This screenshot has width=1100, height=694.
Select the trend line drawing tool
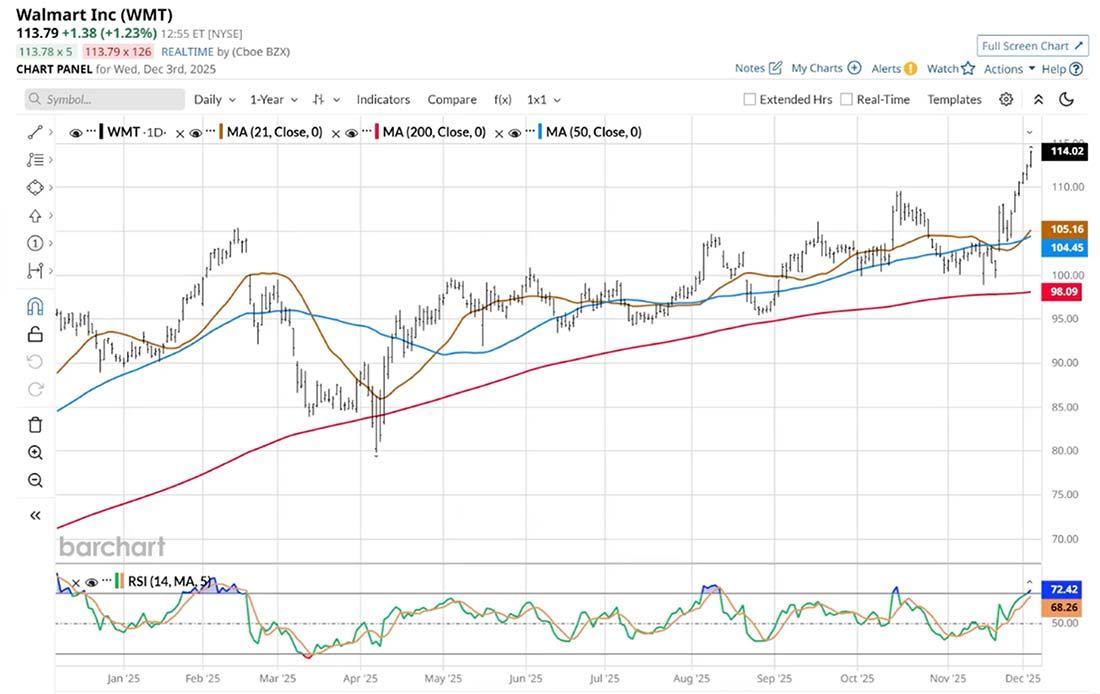35,130
